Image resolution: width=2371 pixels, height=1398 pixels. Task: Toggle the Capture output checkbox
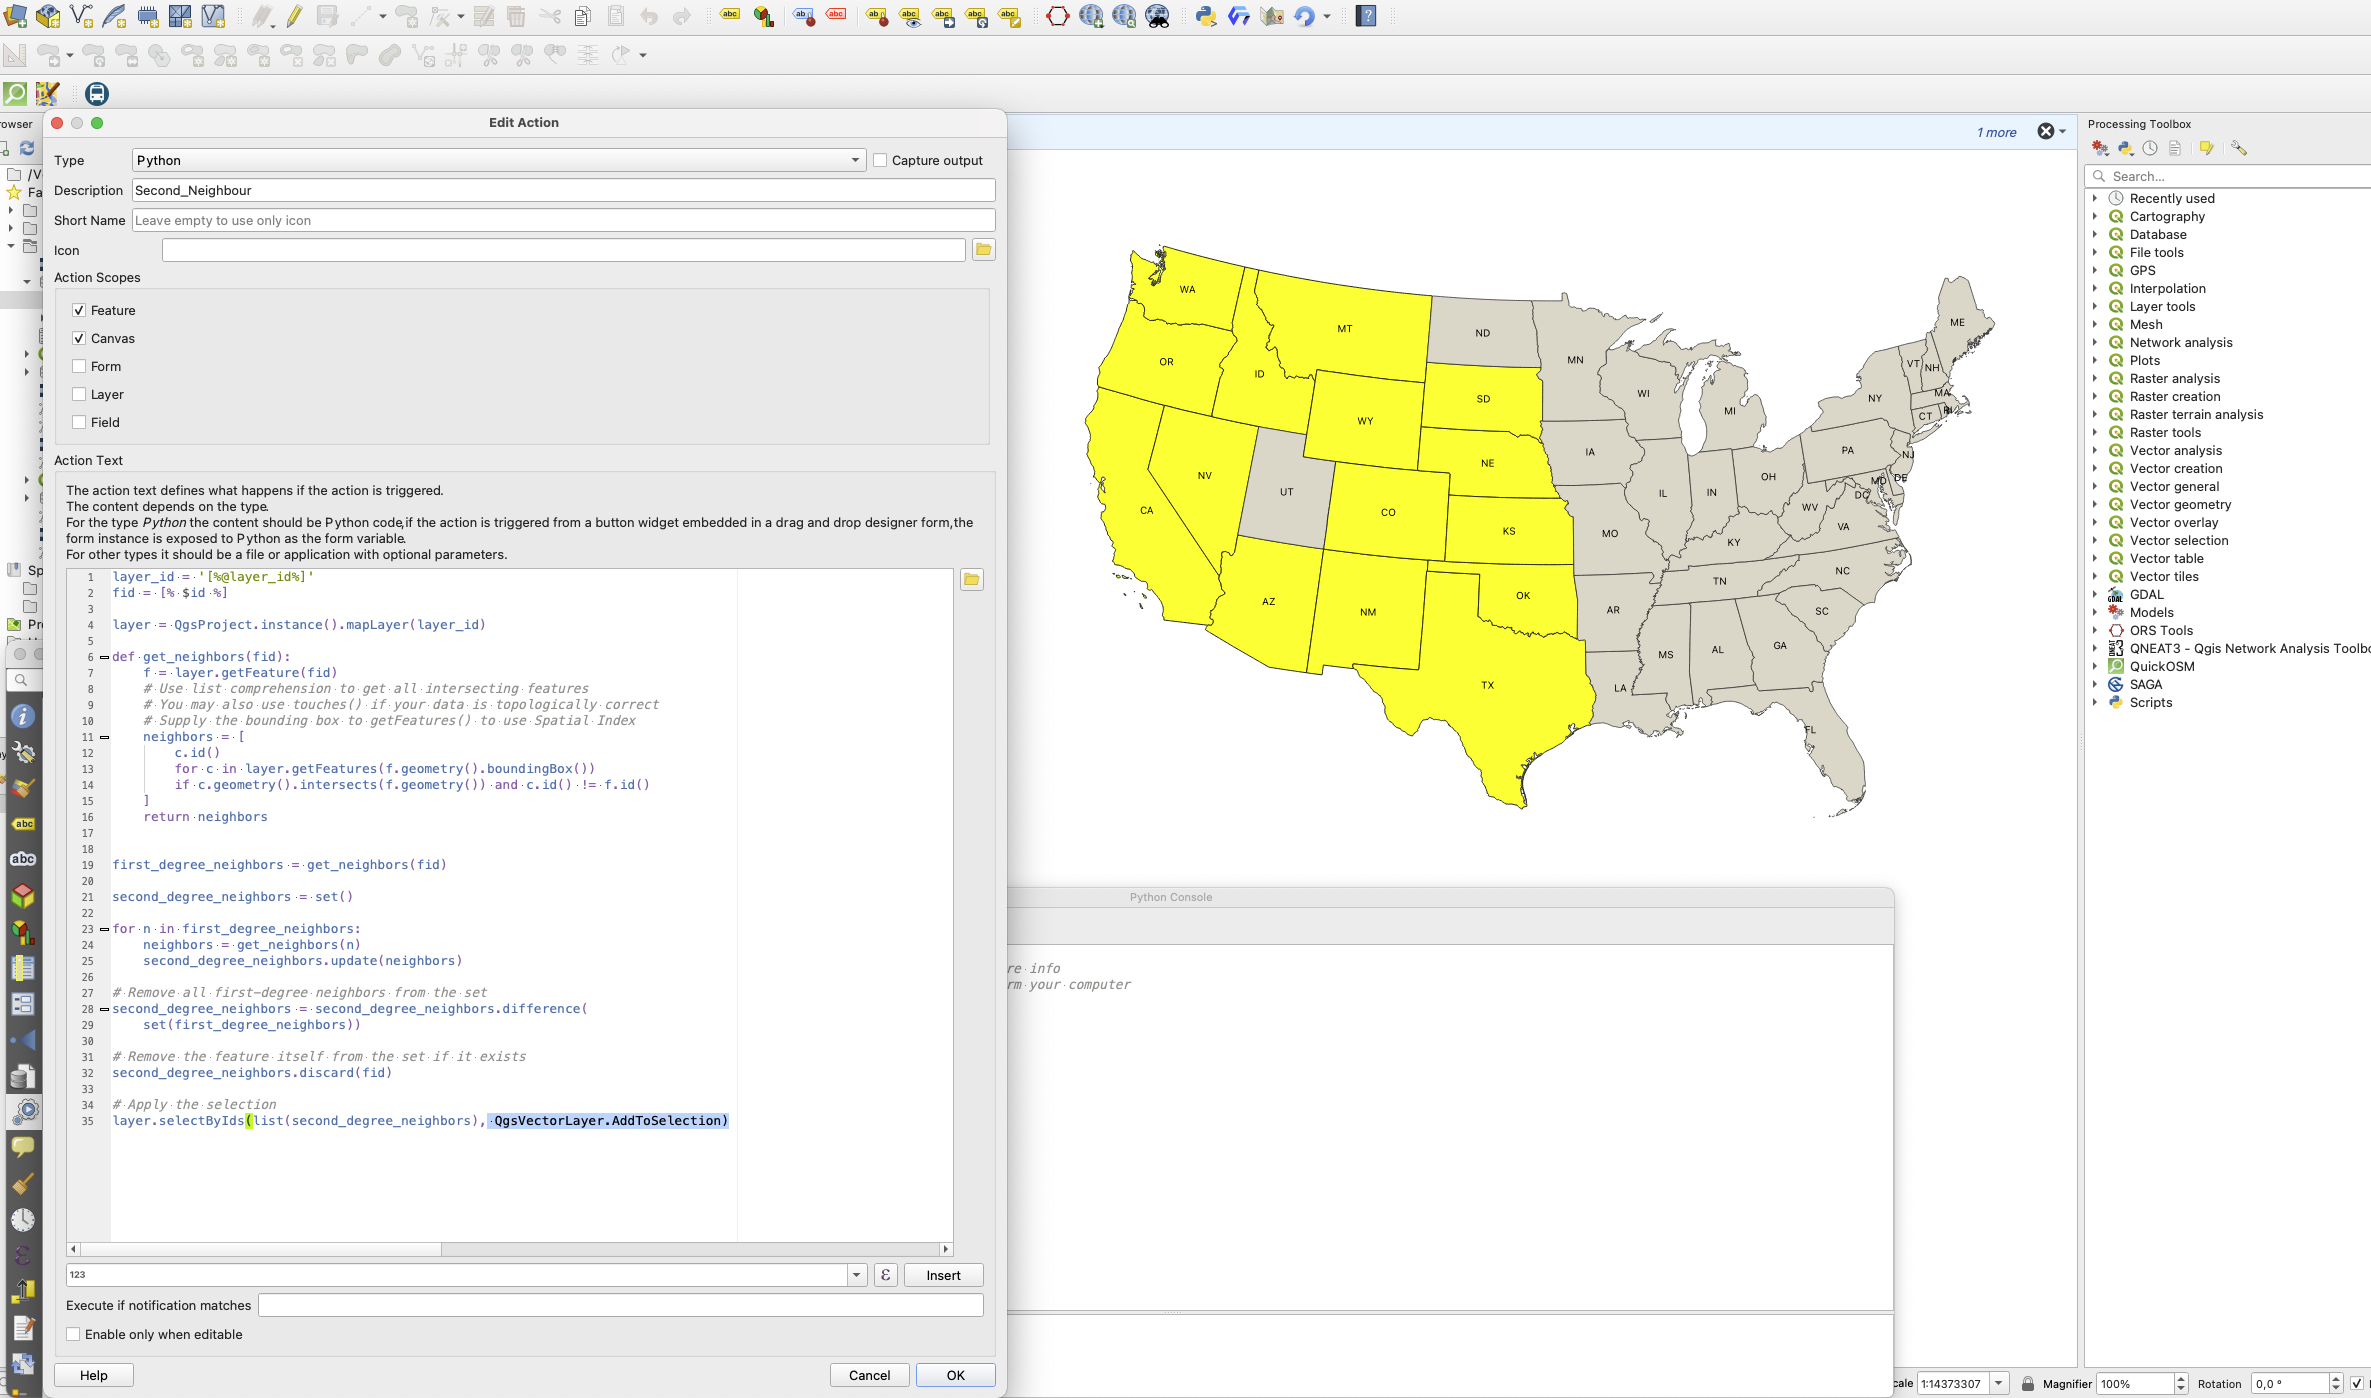tap(880, 160)
